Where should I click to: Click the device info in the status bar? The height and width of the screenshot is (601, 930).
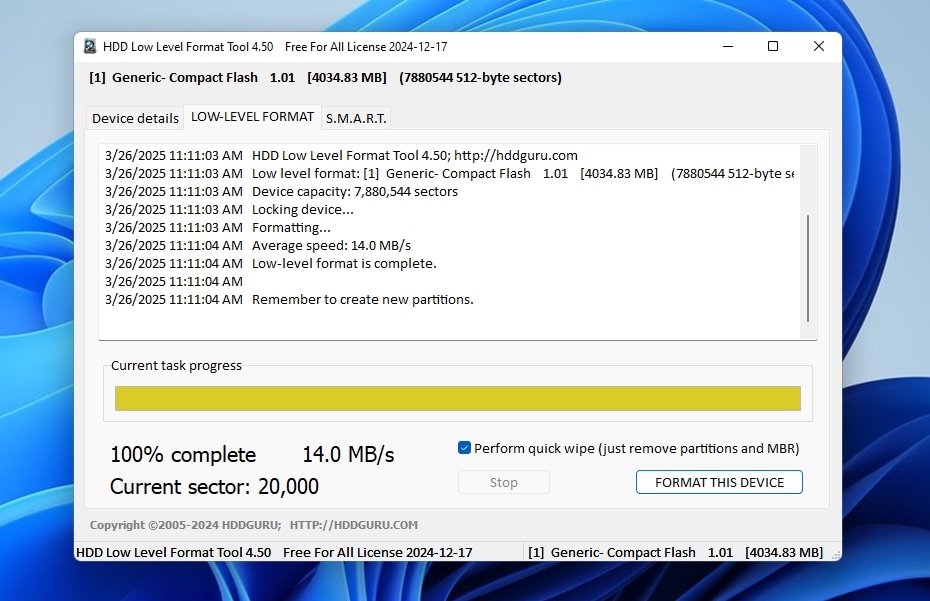(x=674, y=551)
